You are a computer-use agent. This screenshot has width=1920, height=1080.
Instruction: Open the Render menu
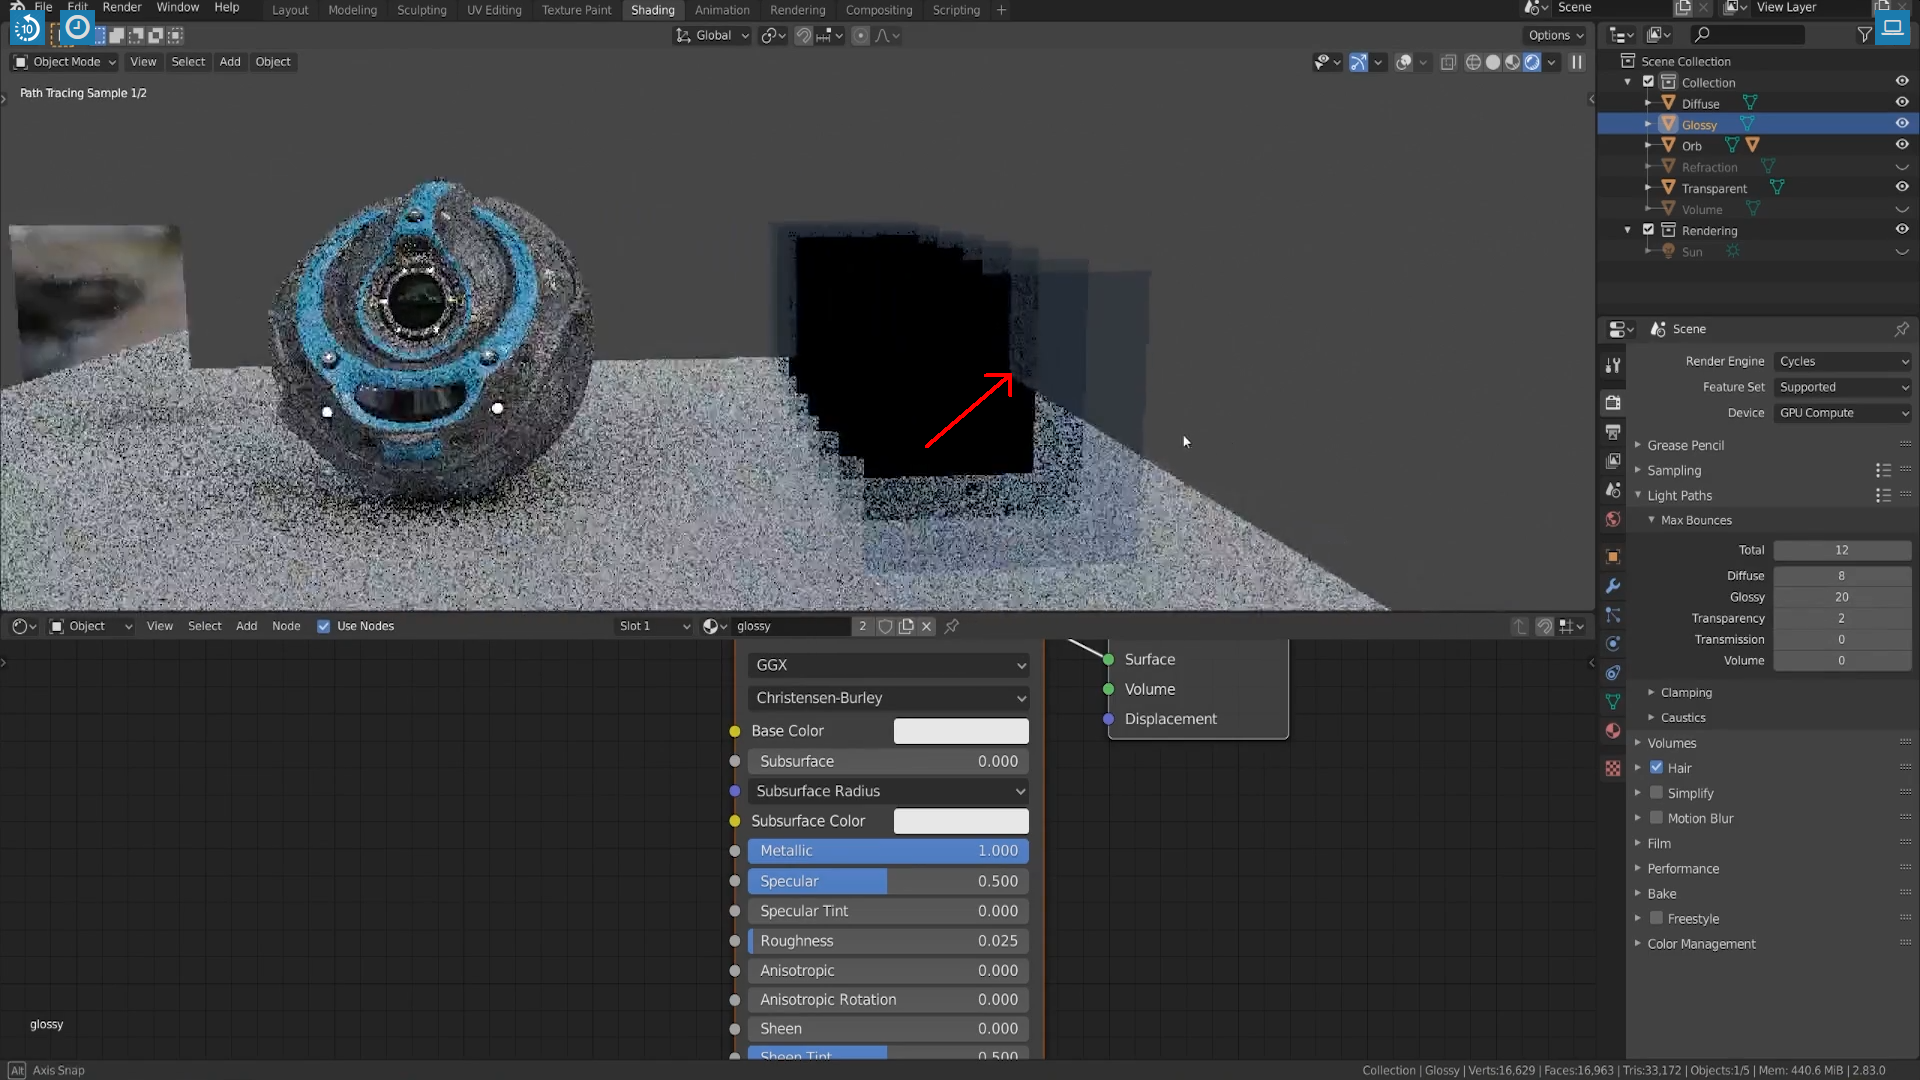[122, 7]
